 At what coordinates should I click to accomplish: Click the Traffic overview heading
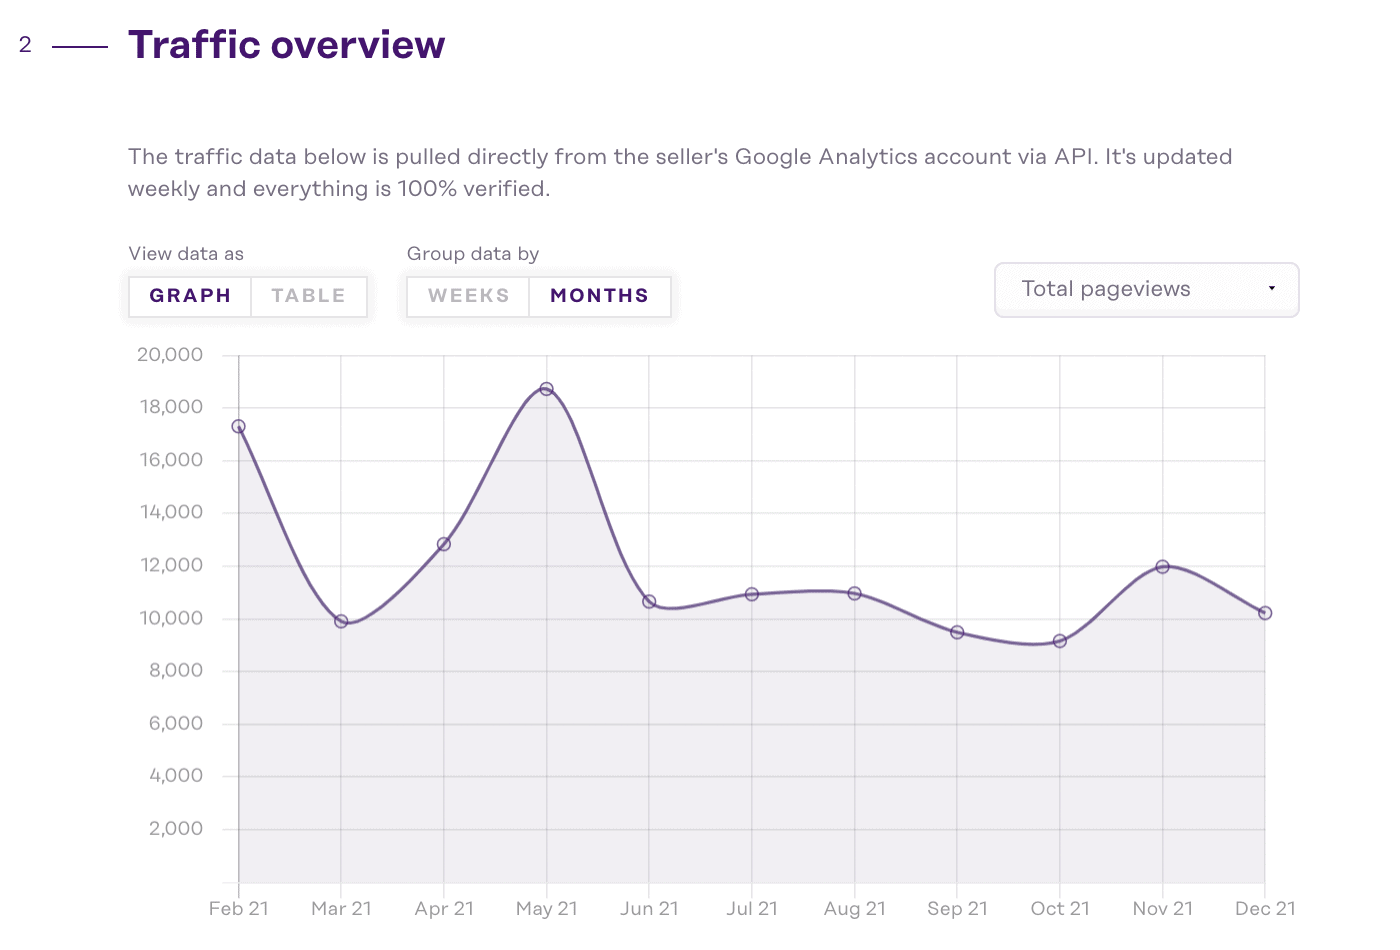[x=286, y=44]
